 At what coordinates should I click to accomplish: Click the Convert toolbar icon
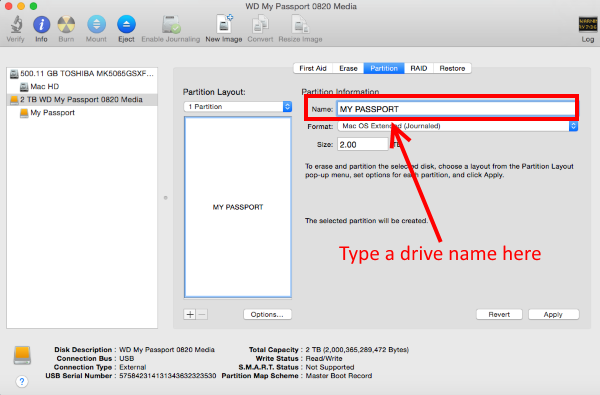[x=260, y=24]
